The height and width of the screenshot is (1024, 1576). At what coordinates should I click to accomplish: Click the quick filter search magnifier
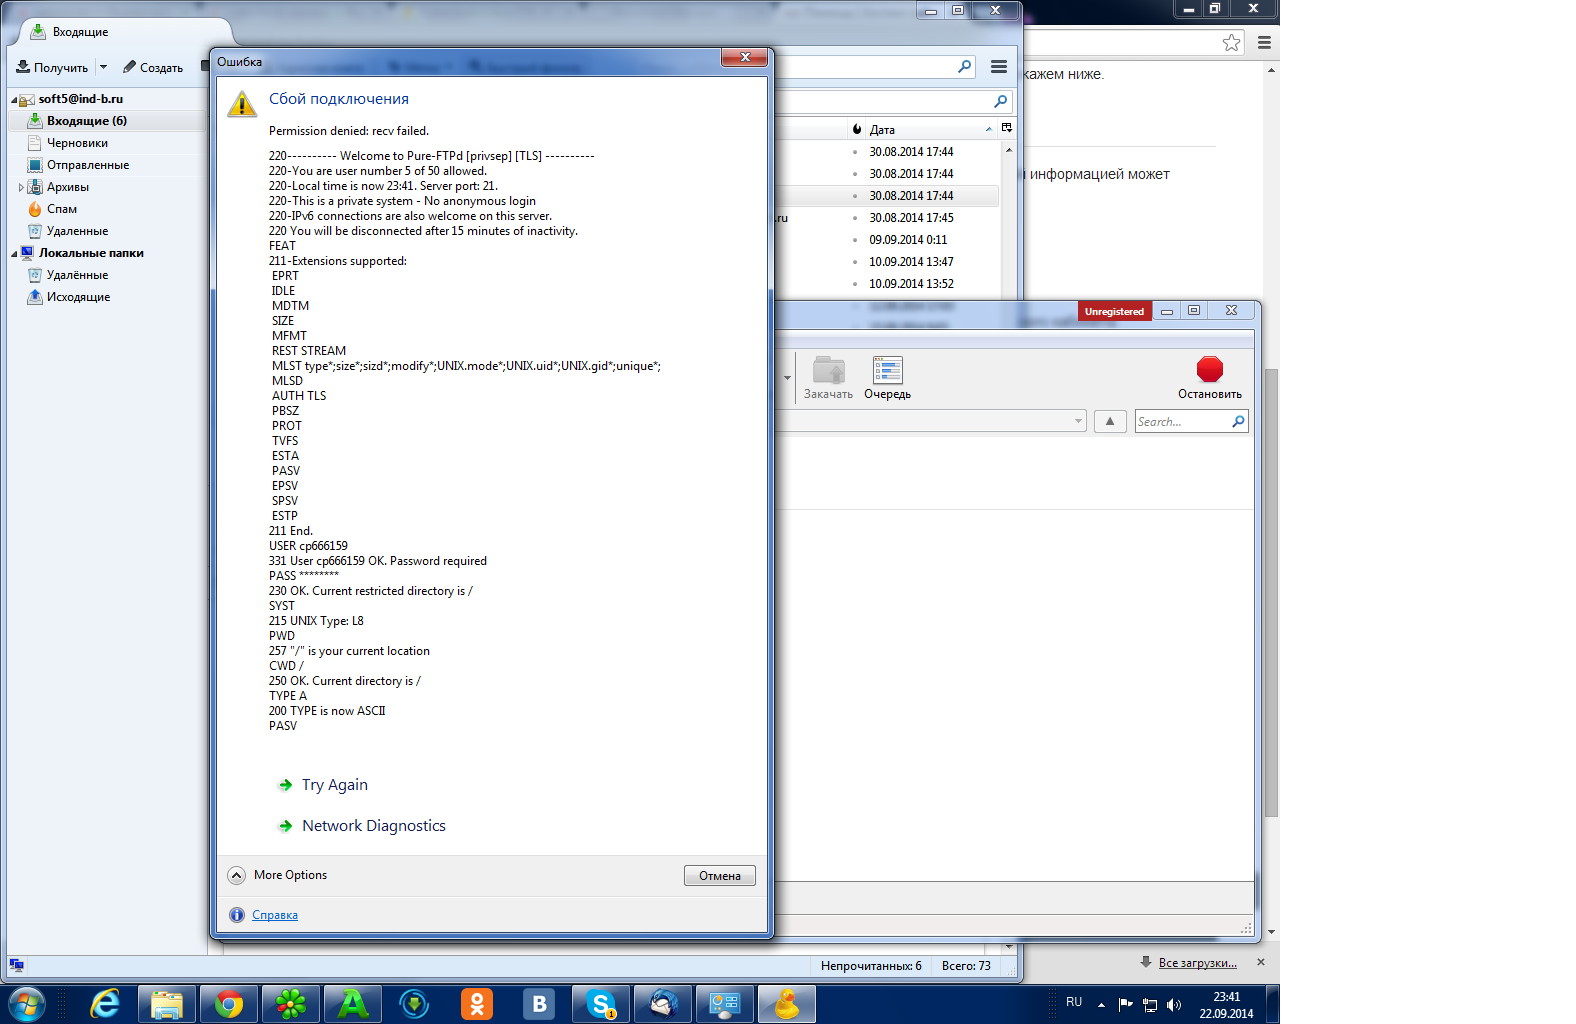(x=1000, y=101)
